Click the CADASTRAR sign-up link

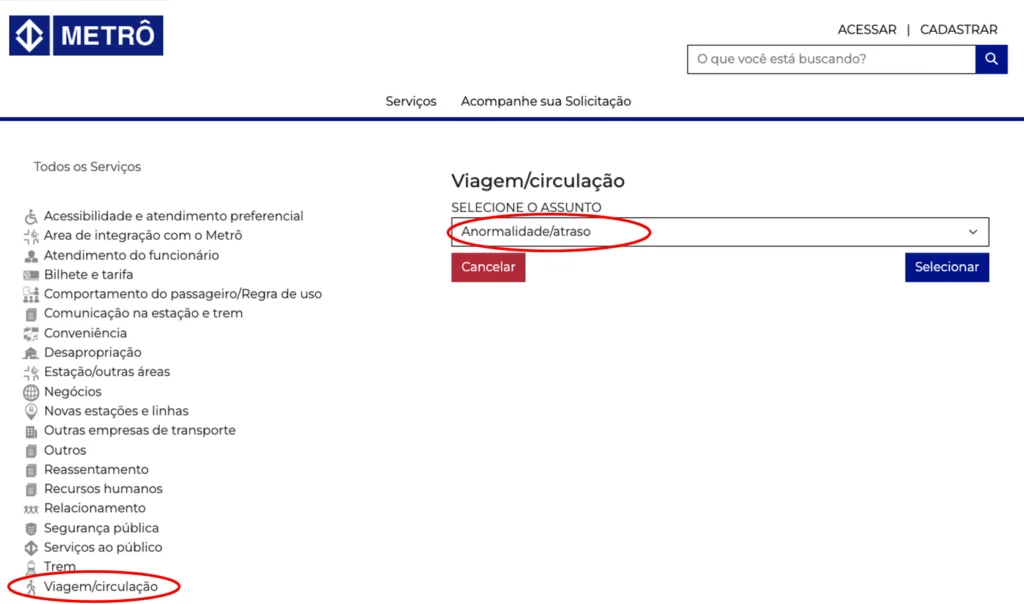958,30
